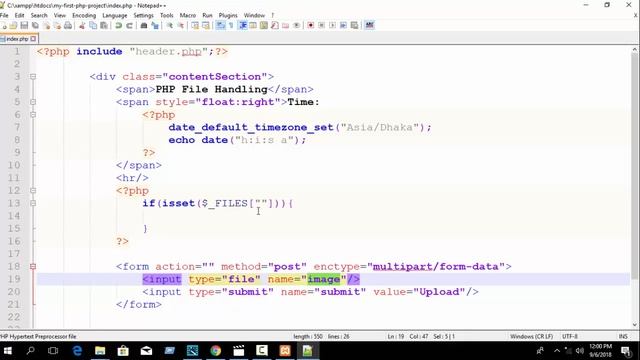Collapse the span fold marker on line 5
The height and width of the screenshot is (360, 640).
click(33, 102)
